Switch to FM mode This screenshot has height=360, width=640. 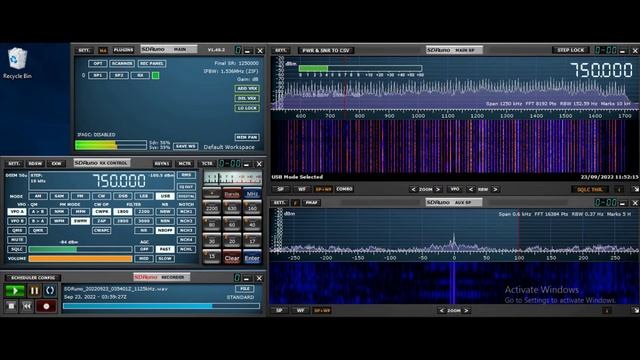[x=80, y=196]
